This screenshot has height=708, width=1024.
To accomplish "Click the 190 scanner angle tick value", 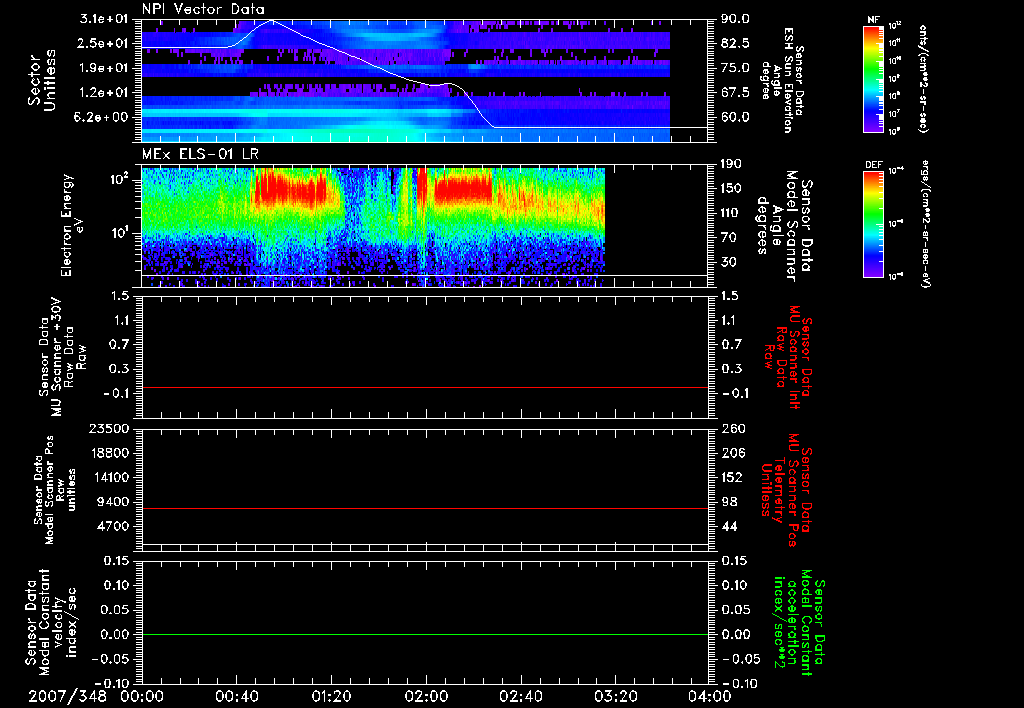I will [732, 164].
